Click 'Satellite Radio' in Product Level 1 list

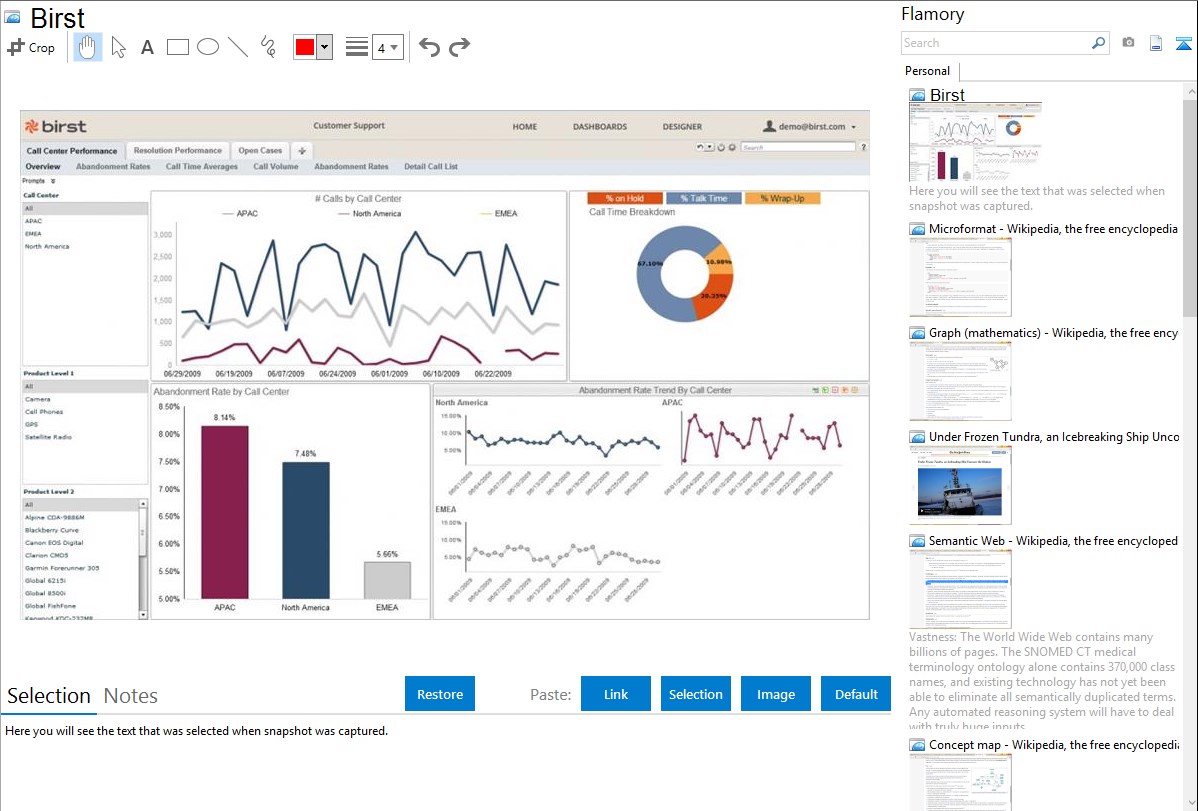pos(48,437)
